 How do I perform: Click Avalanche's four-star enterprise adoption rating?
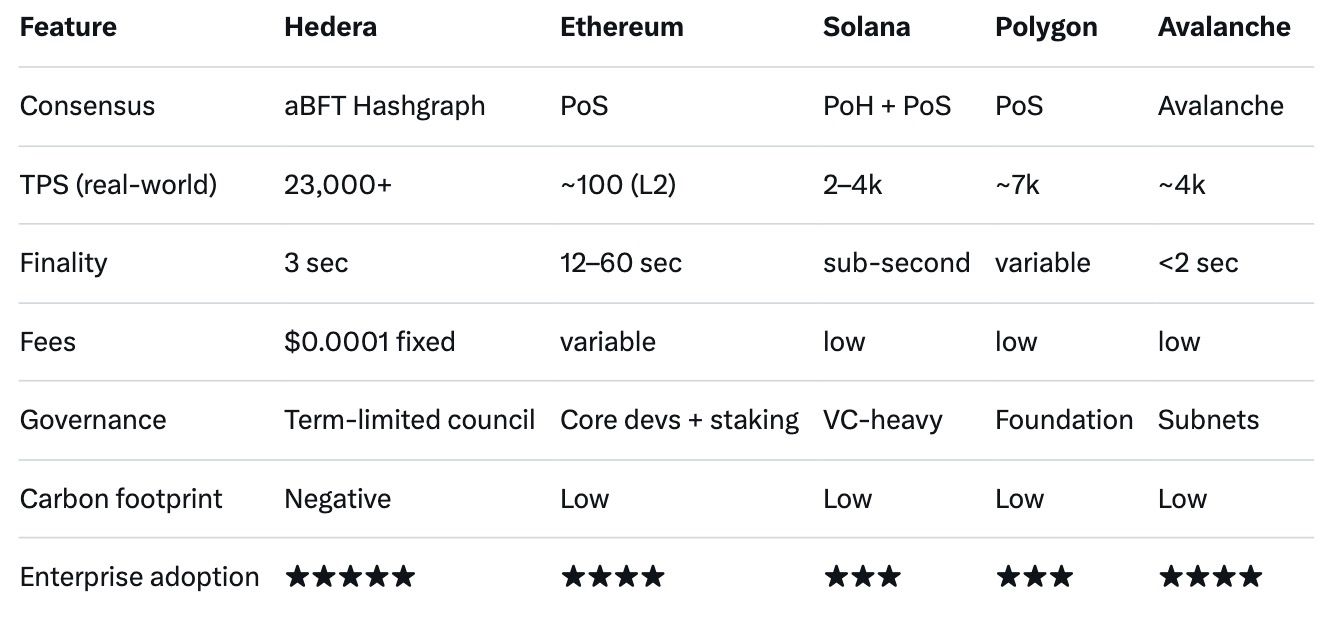pyautogui.click(x=1210, y=577)
